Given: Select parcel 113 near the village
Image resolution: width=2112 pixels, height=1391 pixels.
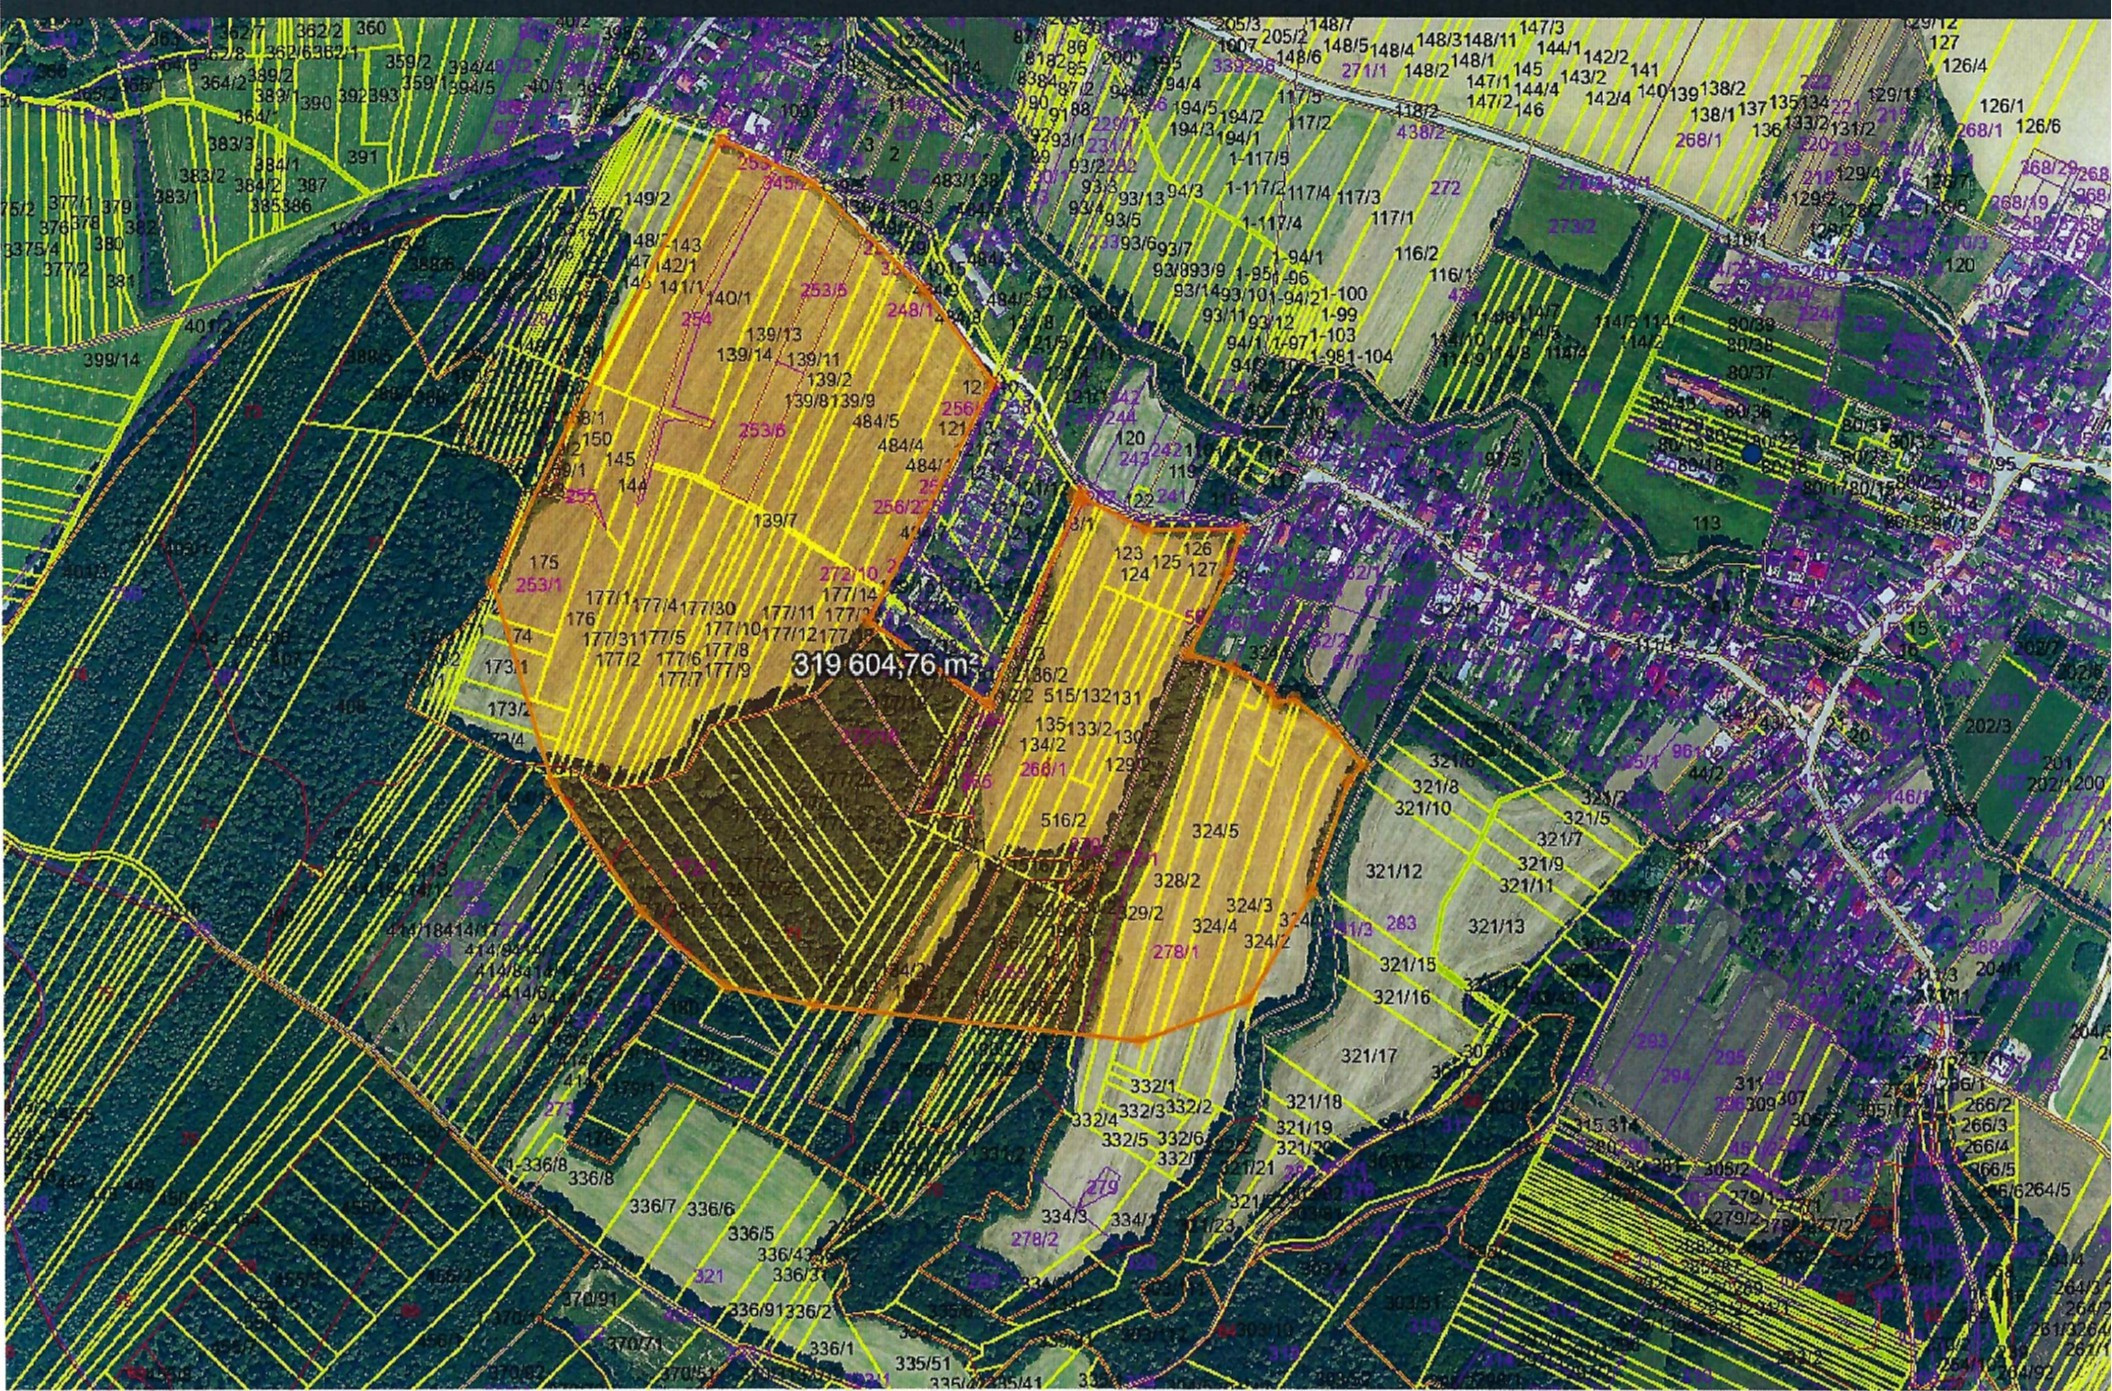Looking at the screenshot, I should pyautogui.click(x=1706, y=523).
